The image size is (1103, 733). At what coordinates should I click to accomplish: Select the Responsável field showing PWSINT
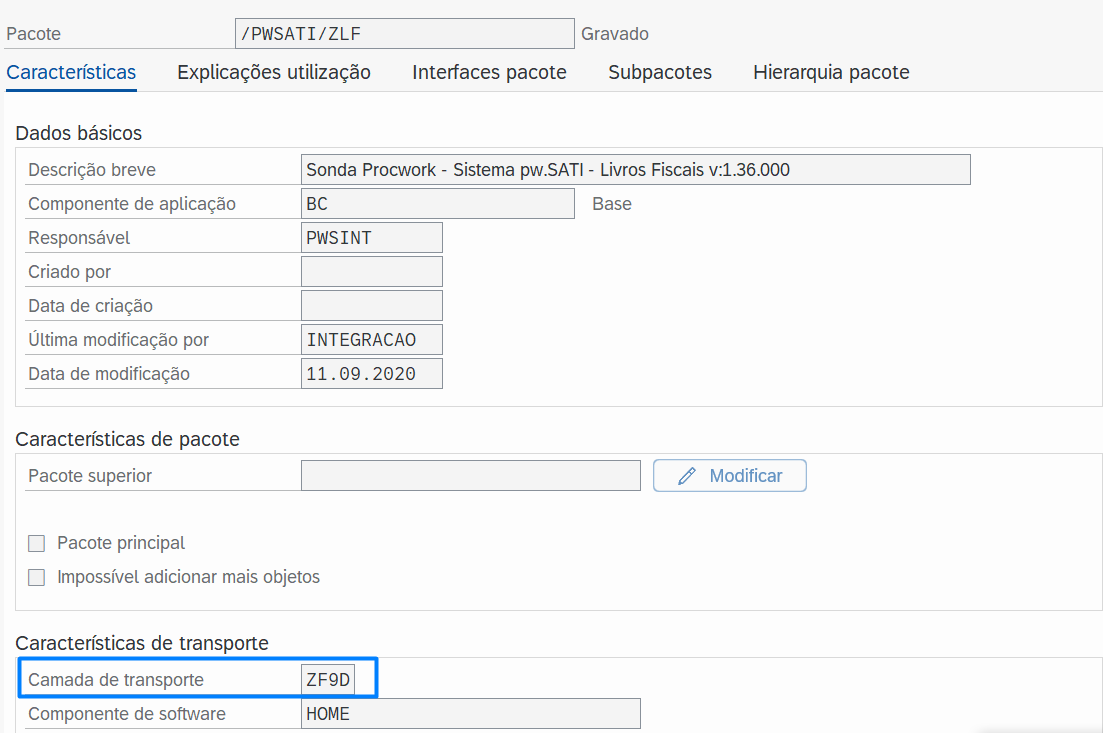pyautogui.click(x=371, y=238)
